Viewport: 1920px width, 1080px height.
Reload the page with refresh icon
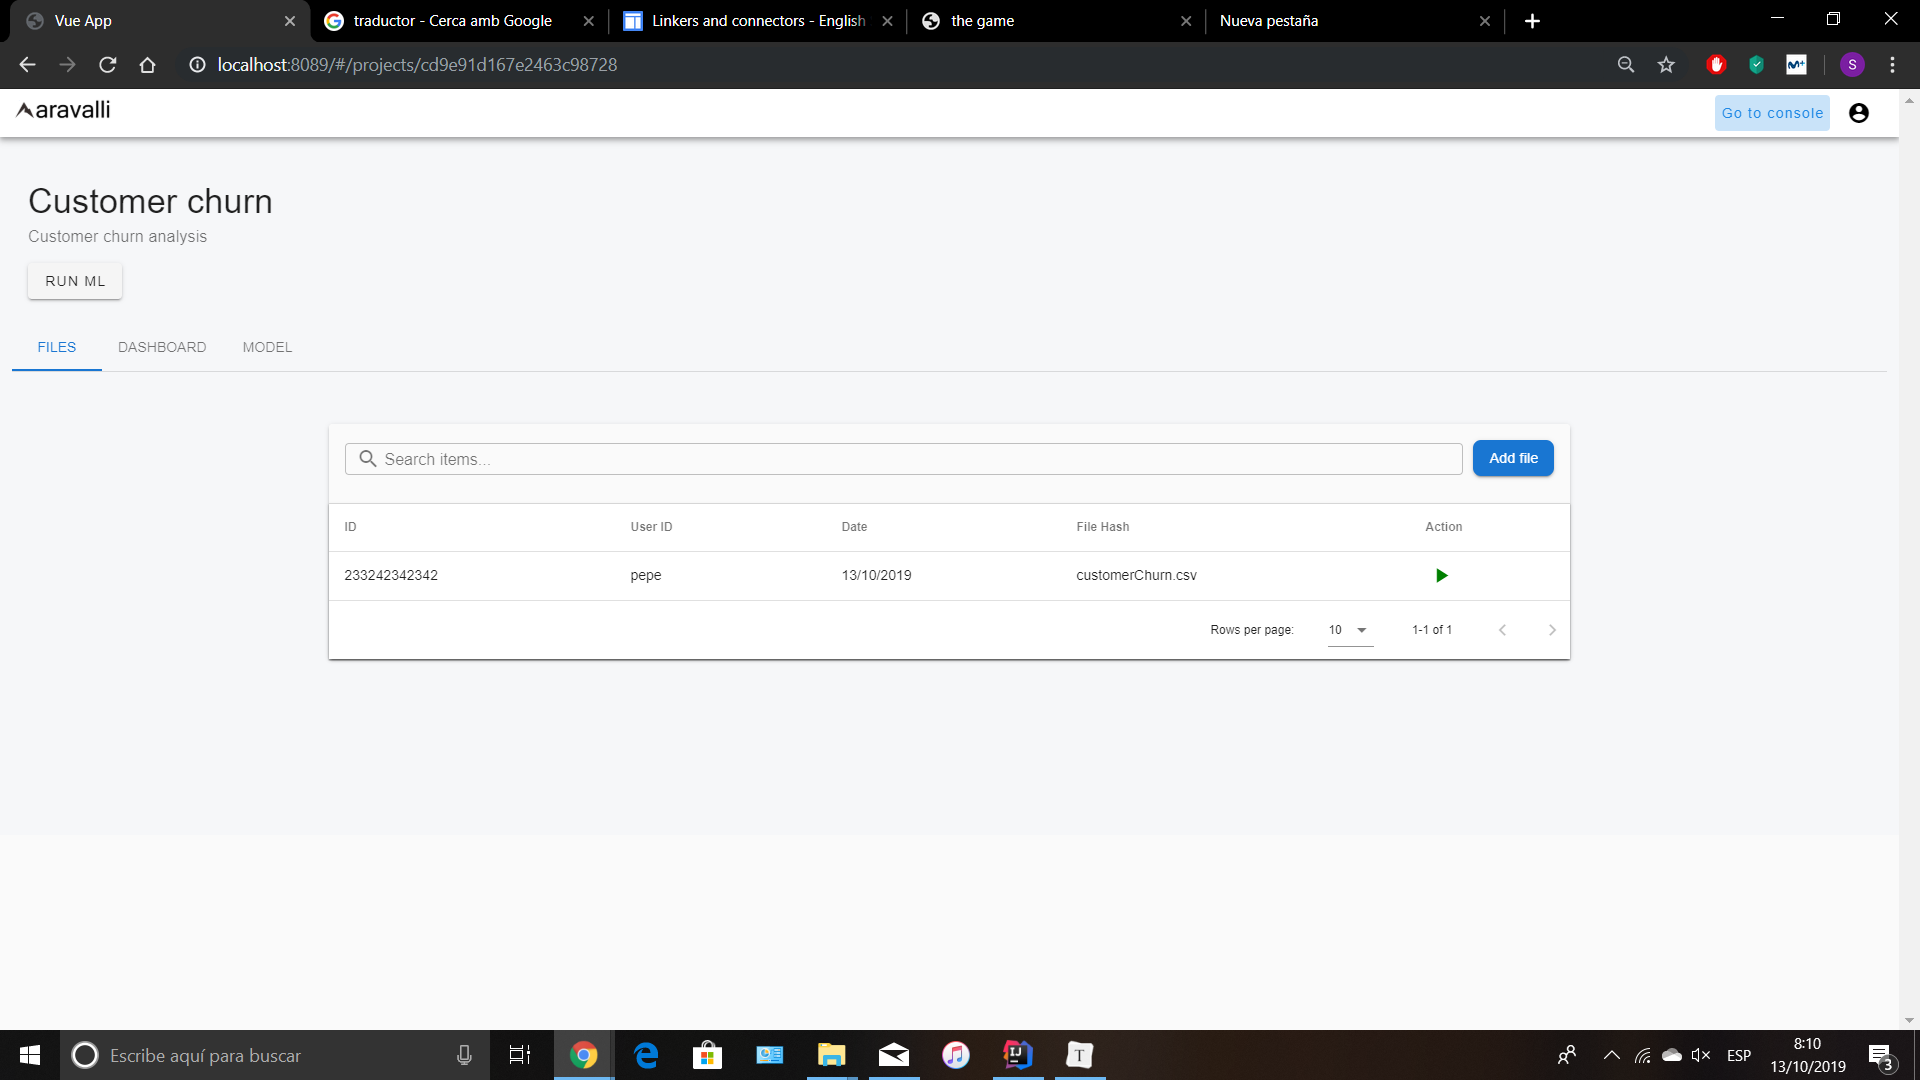108,65
